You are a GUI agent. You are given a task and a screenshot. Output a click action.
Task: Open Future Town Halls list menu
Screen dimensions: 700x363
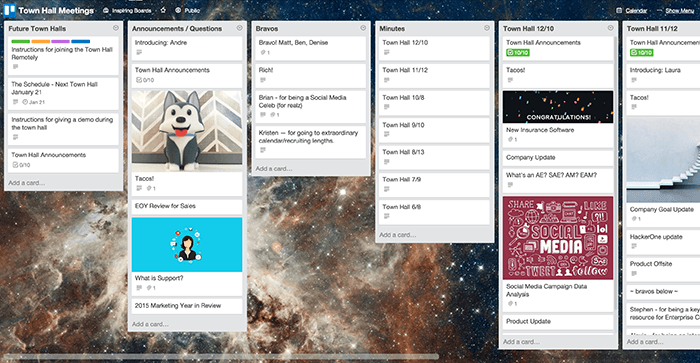(116, 28)
